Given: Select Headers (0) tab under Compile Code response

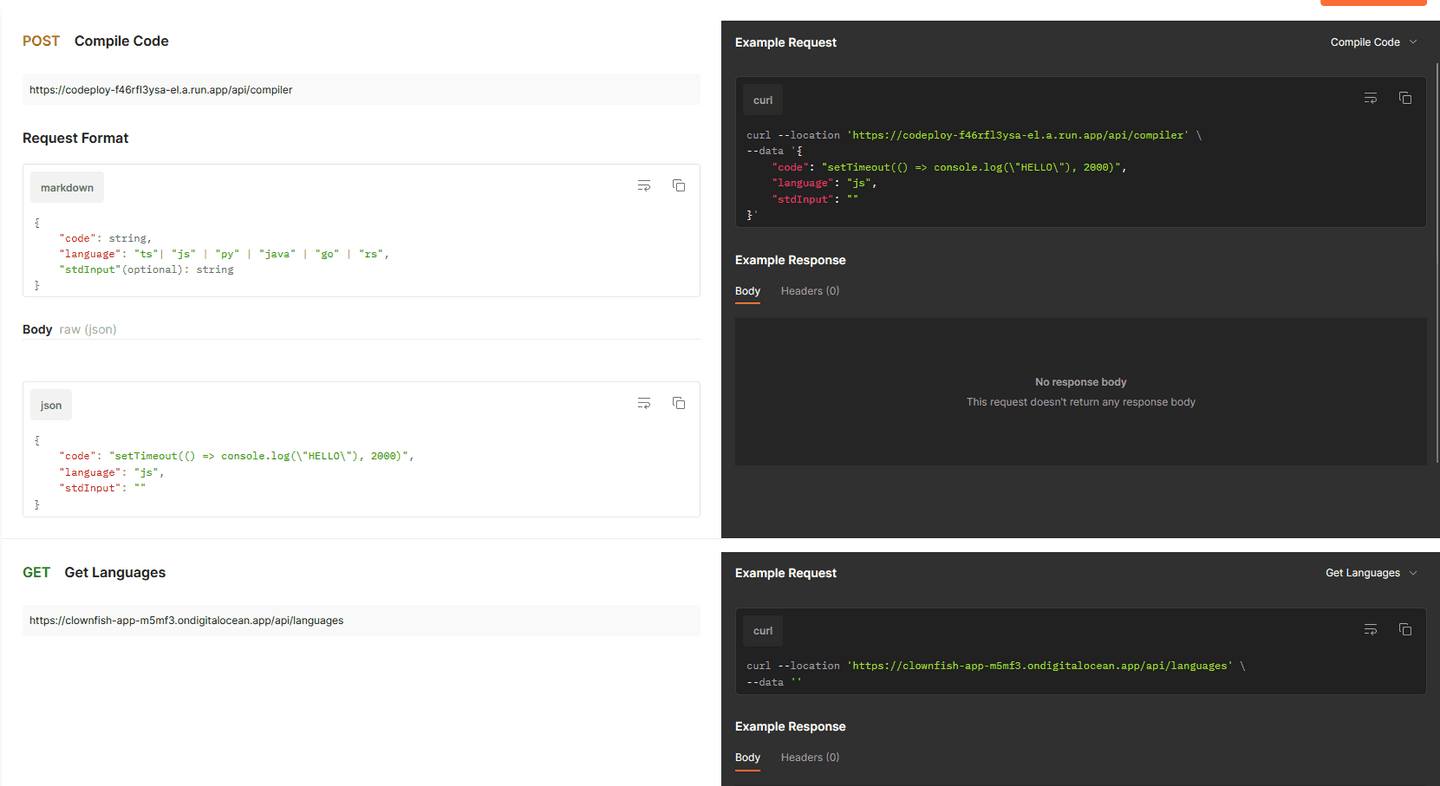Looking at the screenshot, I should [810, 291].
